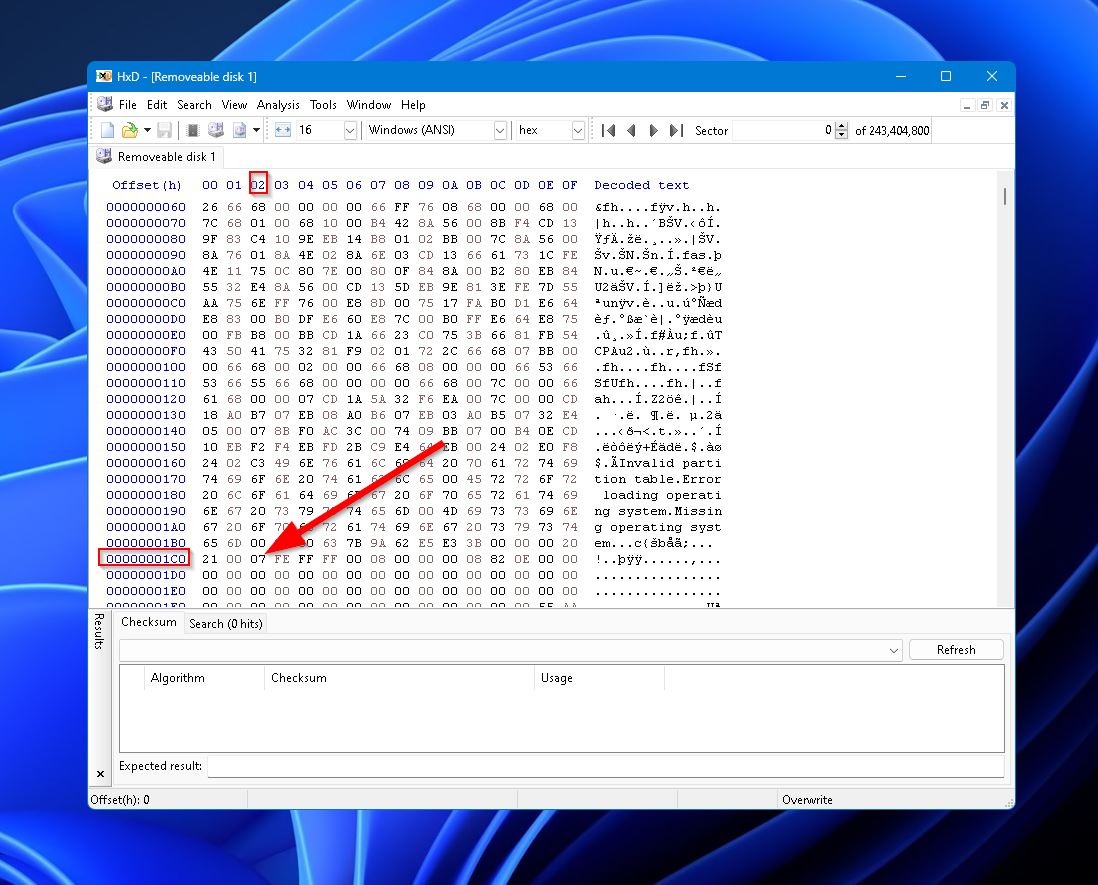Expand the bytes per row dropdown
The image size is (1098, 885).
coord(350,130)
